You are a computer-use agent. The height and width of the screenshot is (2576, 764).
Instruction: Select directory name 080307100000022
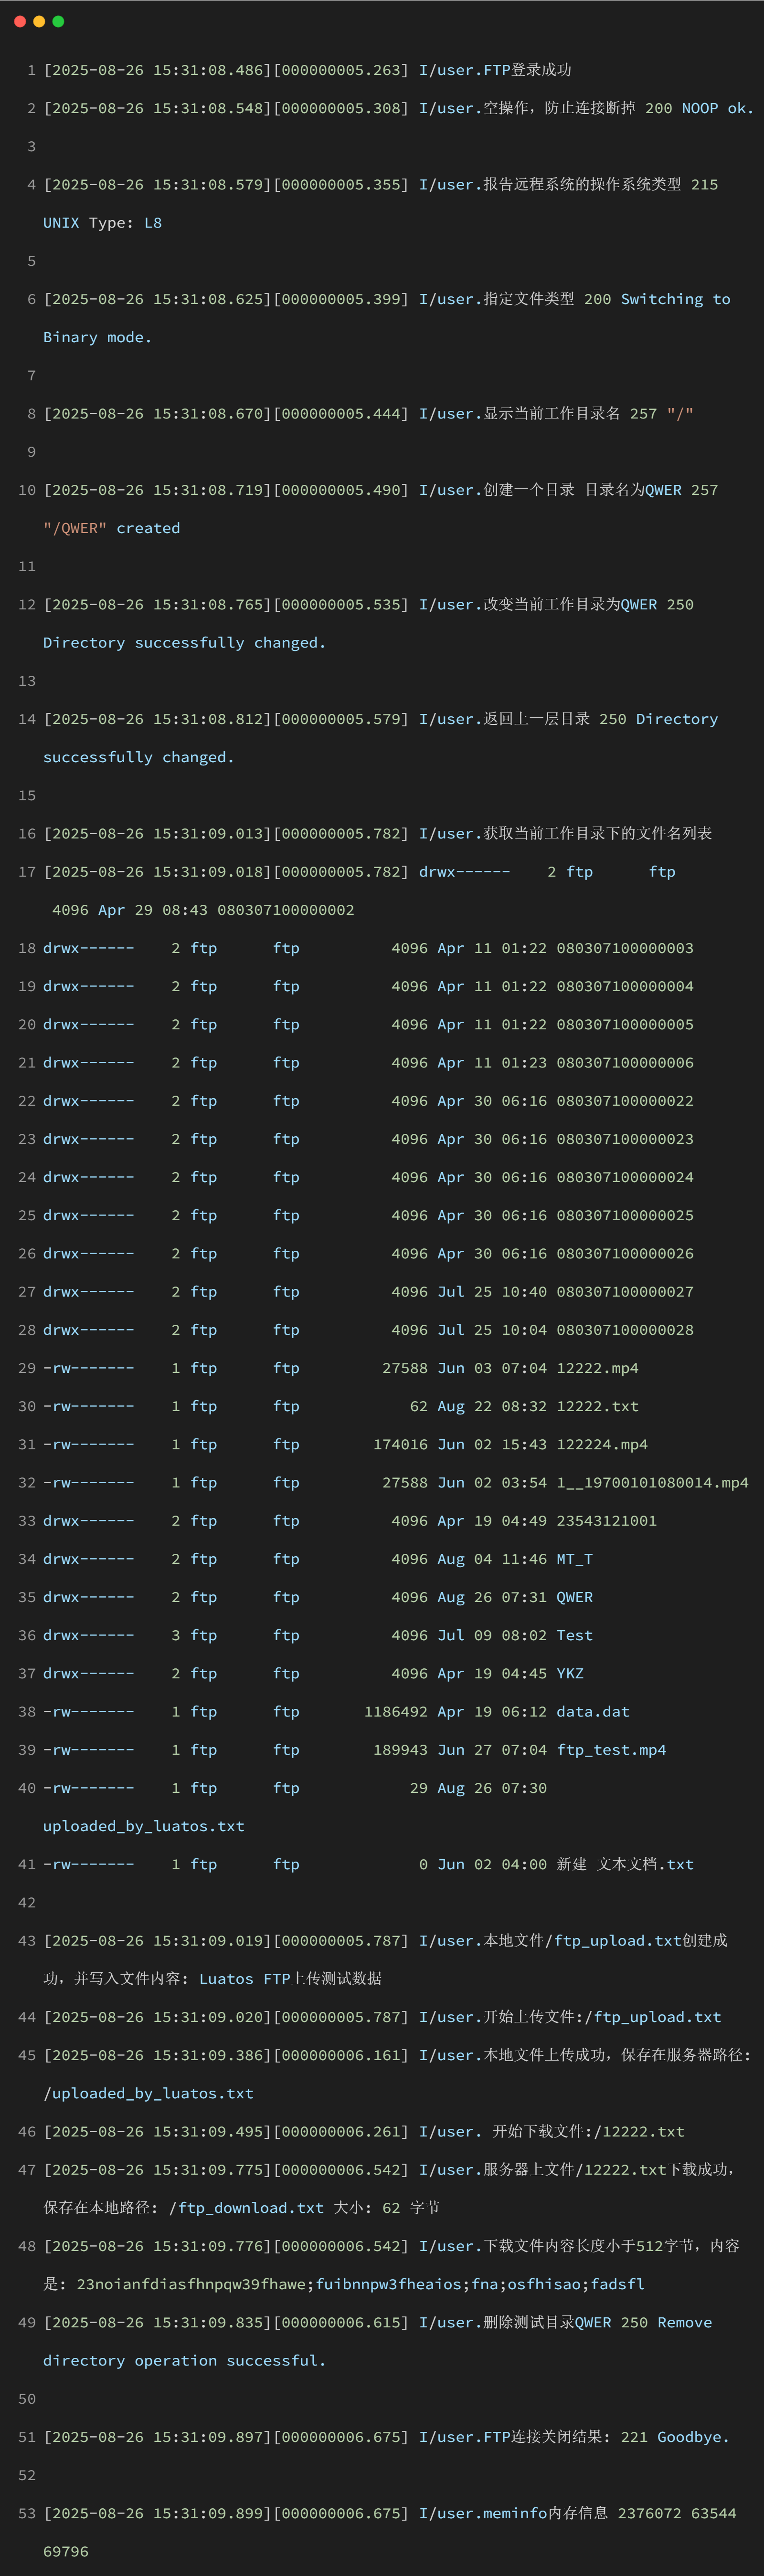pyautogui.click(x=625, y=1101)
